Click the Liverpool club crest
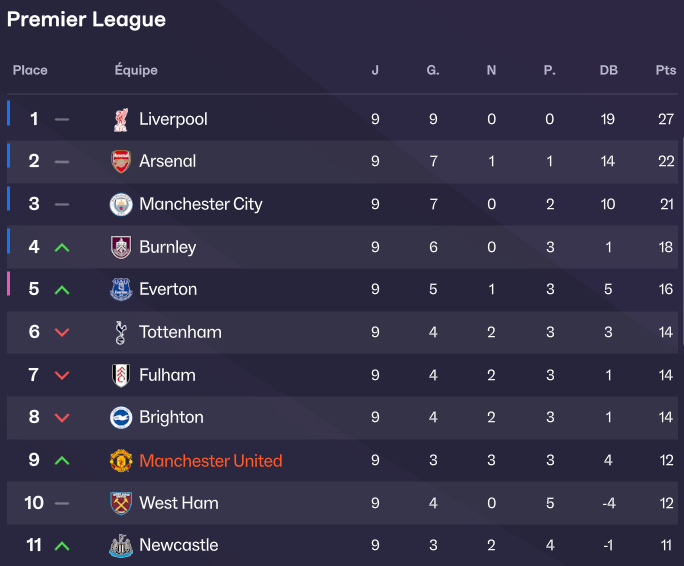The image size is (684, 566). point(121,119)
